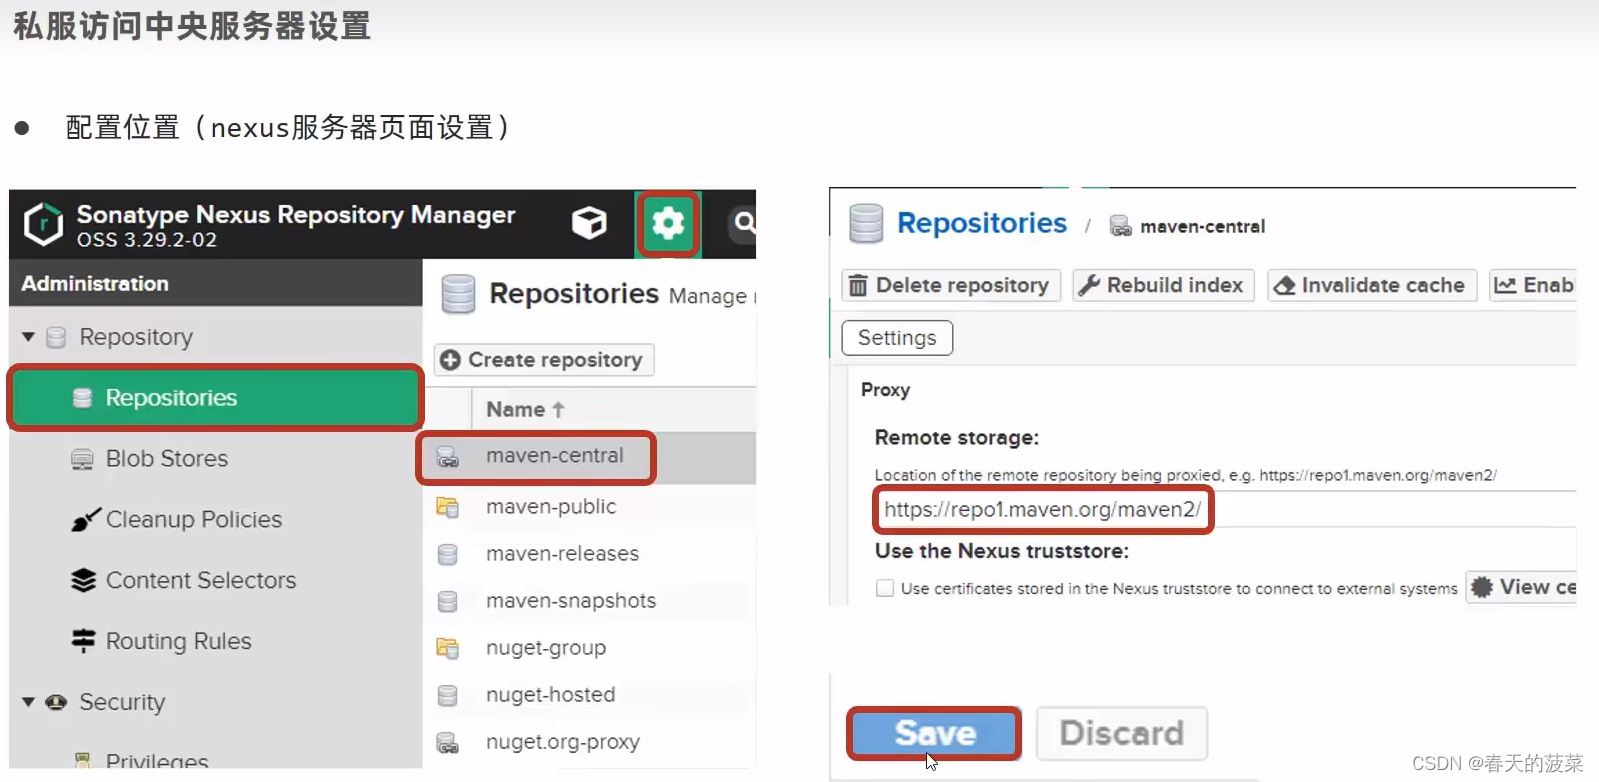Click the Repositories breadcrumb database icon in detail panel

coord(866,223)
